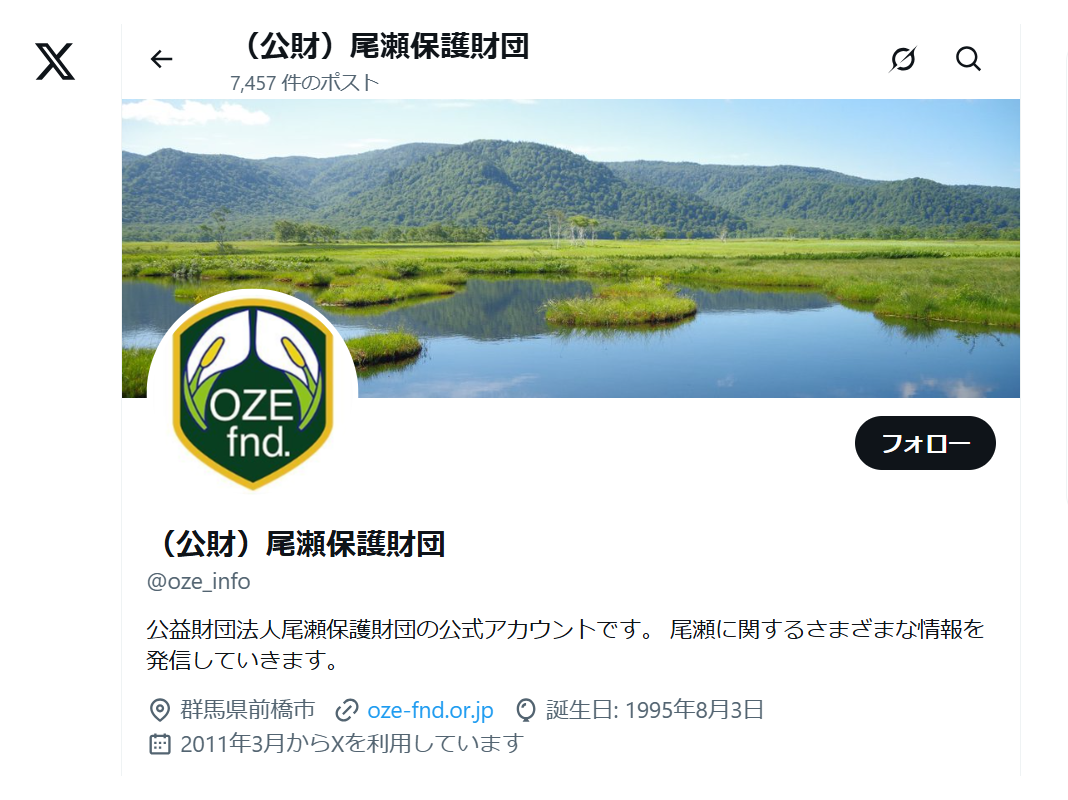Image resolution: width=1068 pixels, height=800 pixels.
Task: Click the 誕生日: 1995年8月3日 text
Action: (655, 710)
